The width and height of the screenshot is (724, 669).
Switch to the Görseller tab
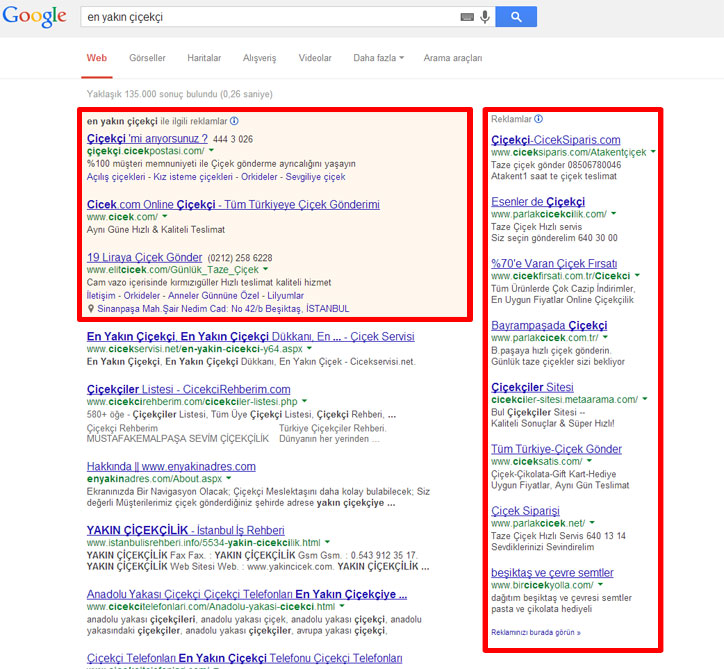click(147, 58)
